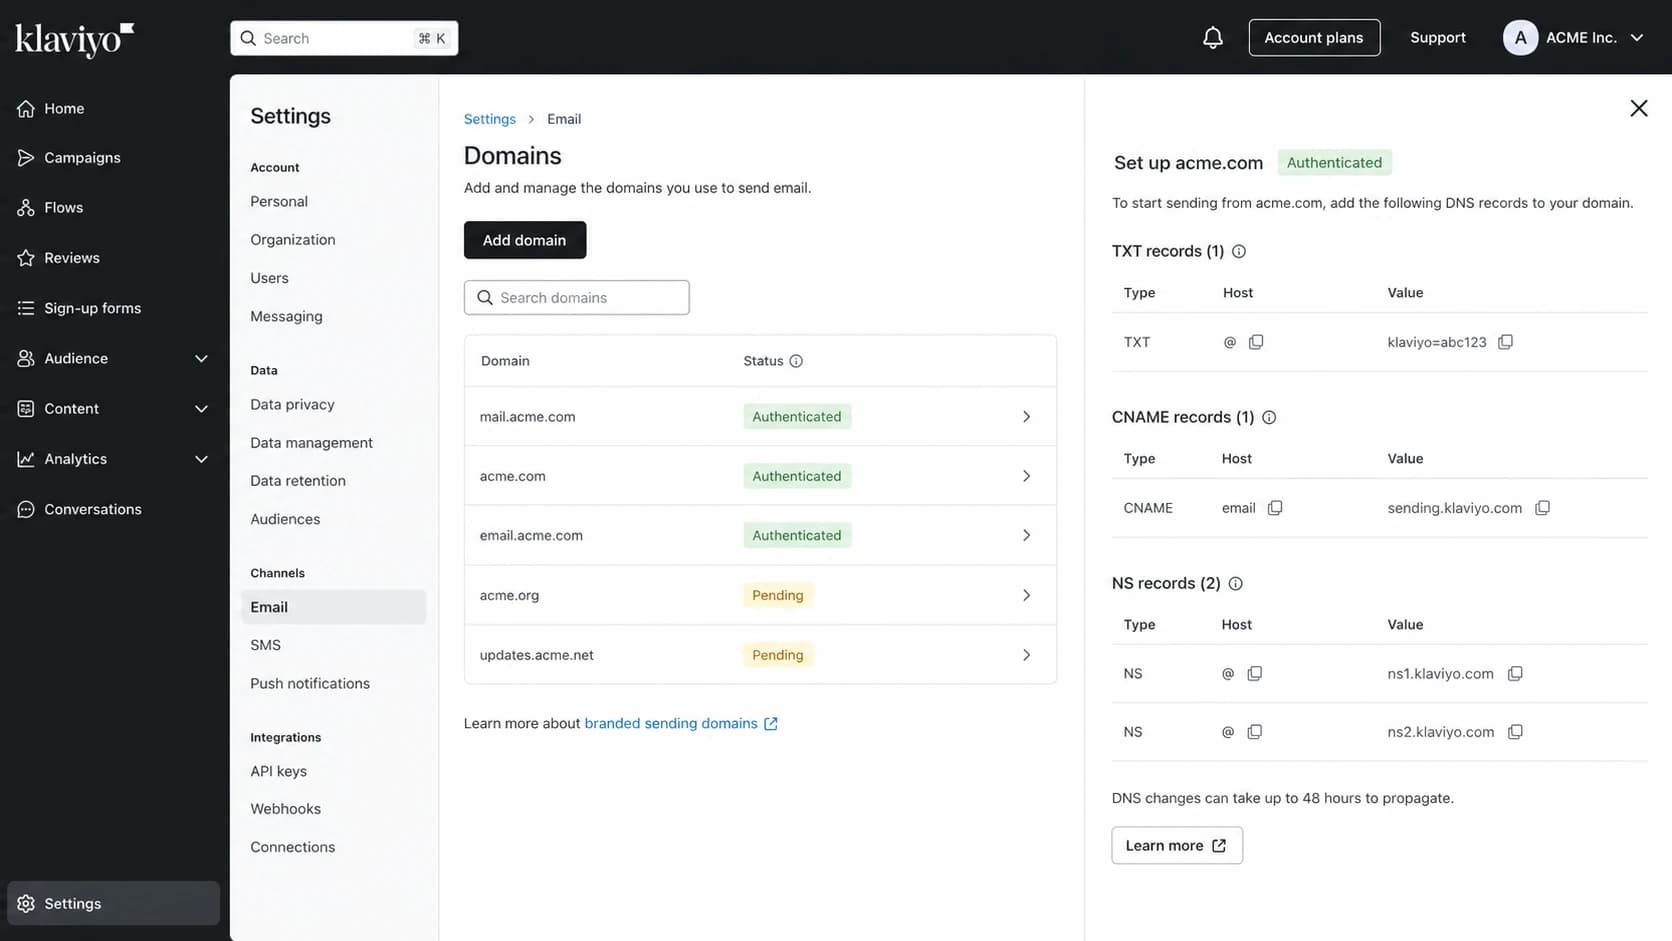This screenshot has width=1672, height=941.
Task: Focus the top Search bar
Action: (x=344, y=38)
